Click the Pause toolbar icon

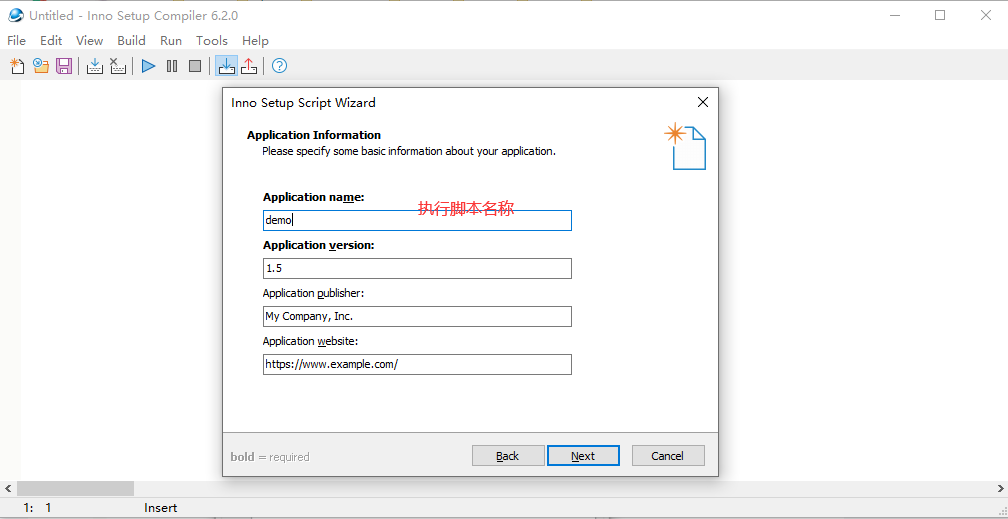click(x=172, y=66)
